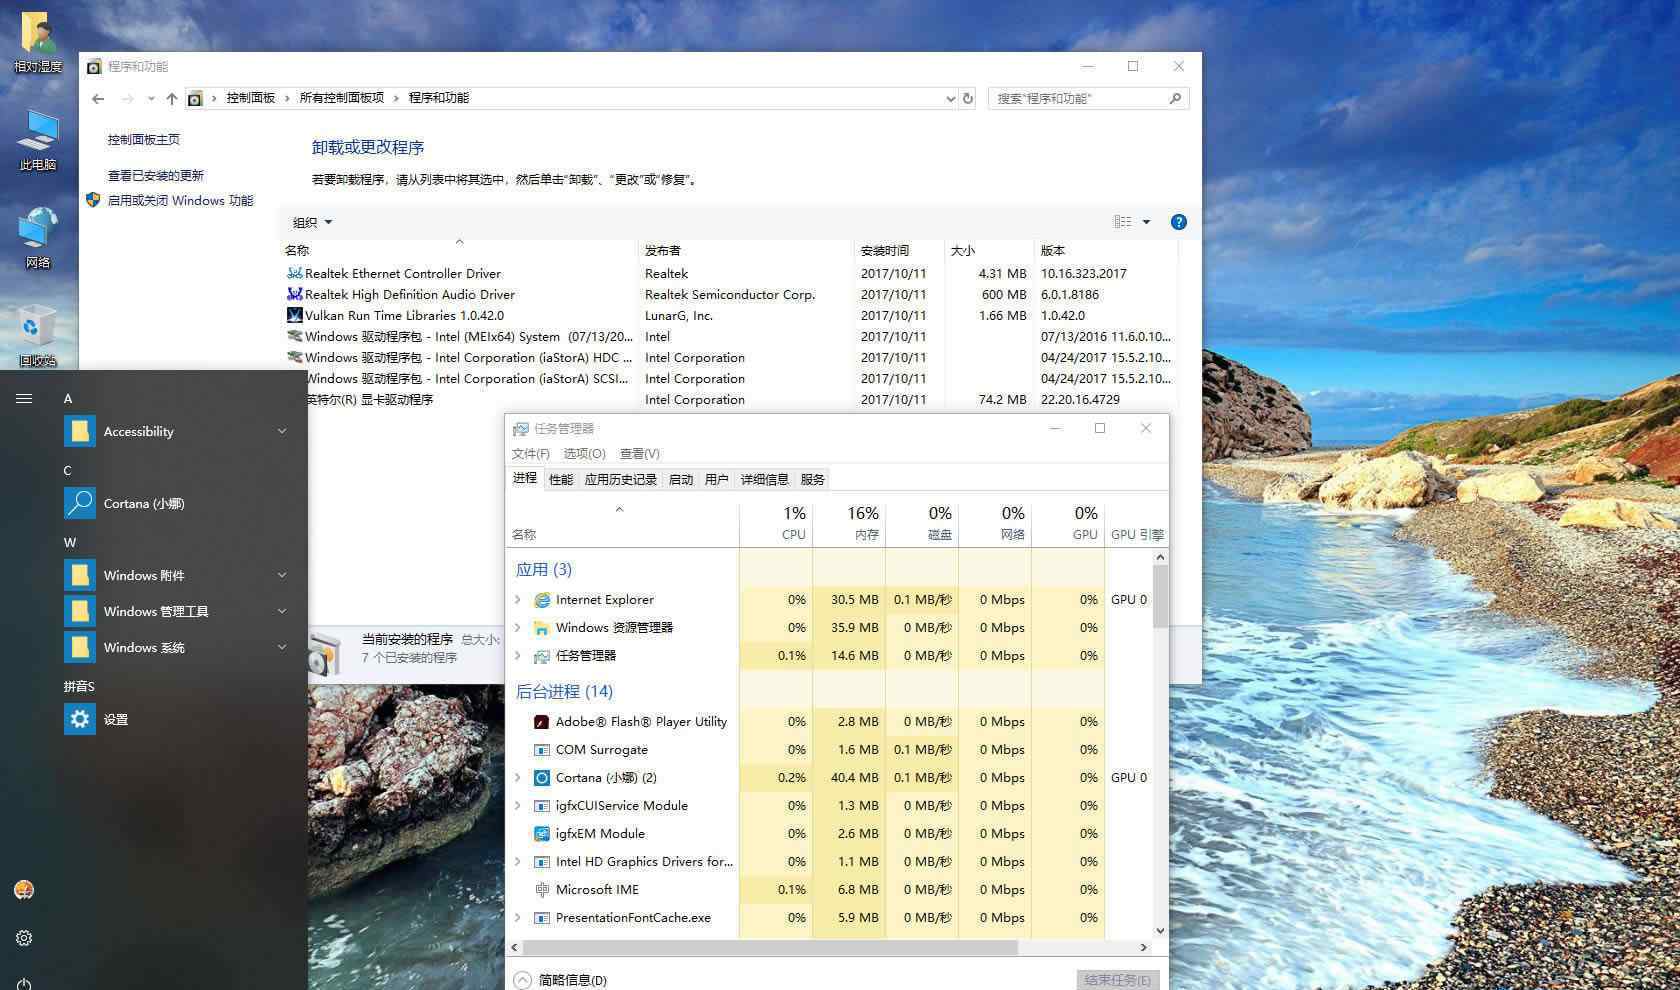The height and width of the screenshot is (990, 1680).
Task: Click 所有控制面板项 in the breadcrumb
Action: point(341,98)
